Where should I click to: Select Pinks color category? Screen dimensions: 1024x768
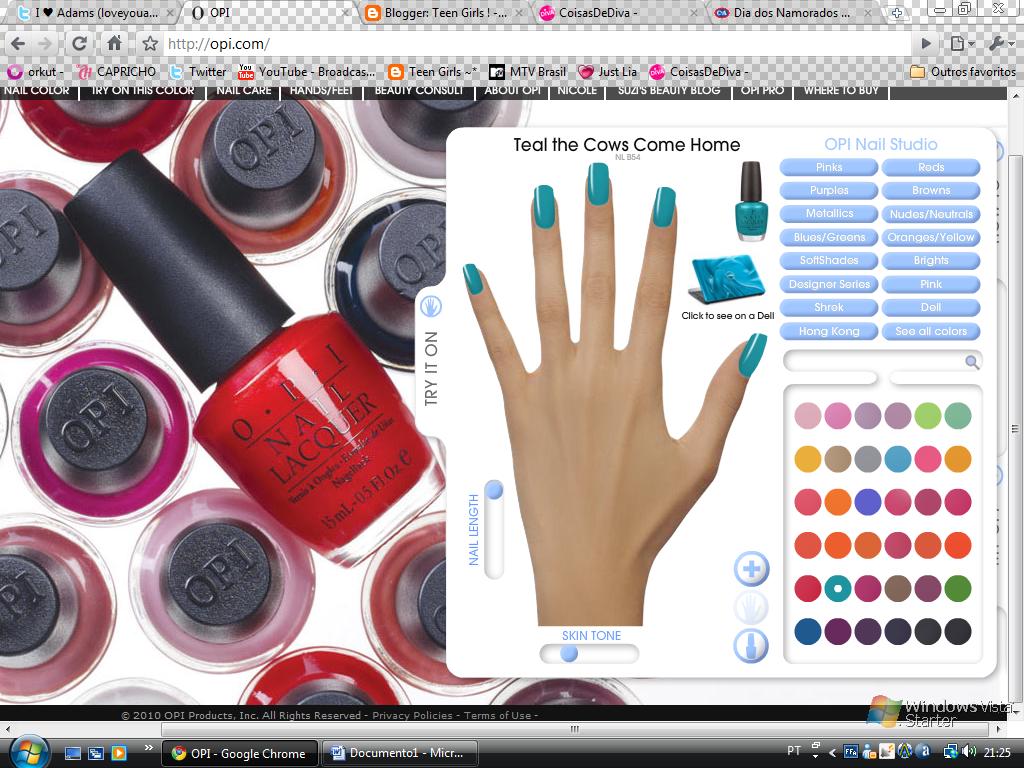(829, 167)
